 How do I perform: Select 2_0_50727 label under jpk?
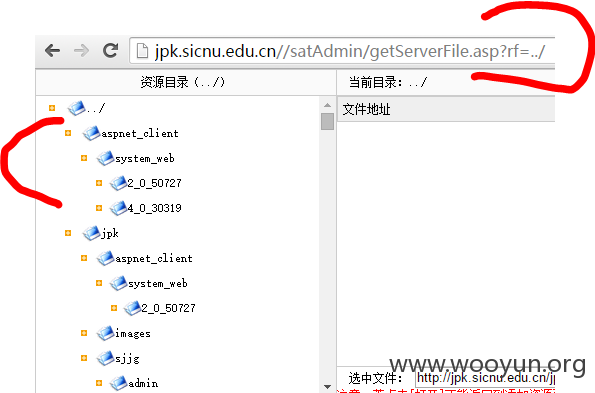168,308
